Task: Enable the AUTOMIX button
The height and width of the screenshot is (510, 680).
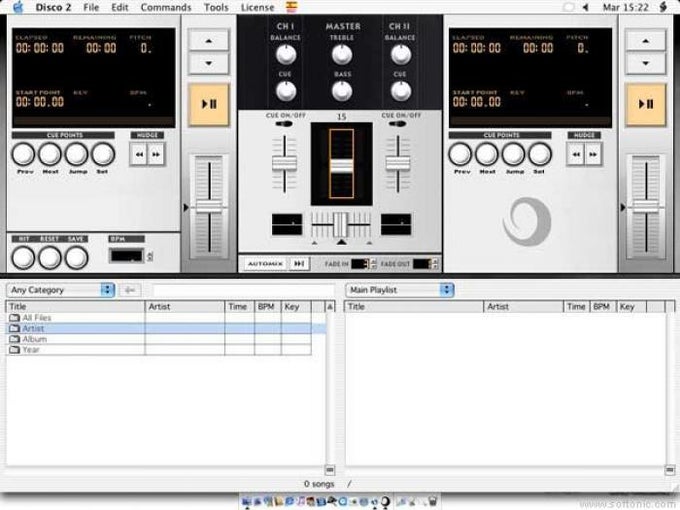Action: [x=265, y=264]
